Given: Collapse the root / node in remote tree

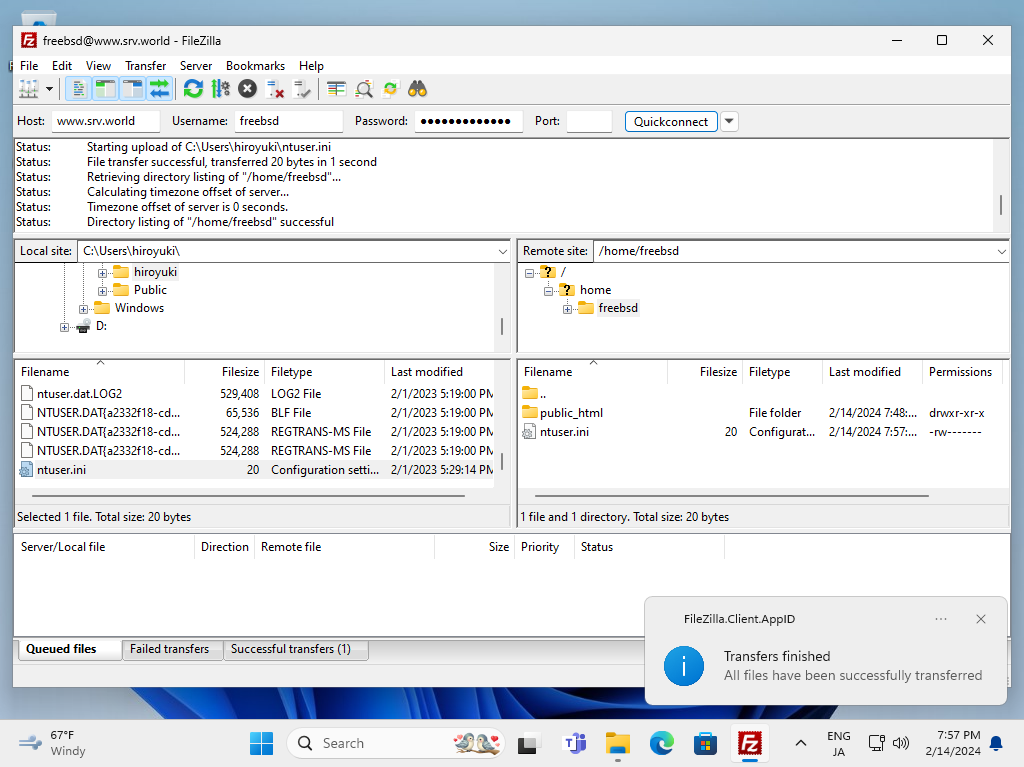Looking at the screenshot, I should coord(530,273).
